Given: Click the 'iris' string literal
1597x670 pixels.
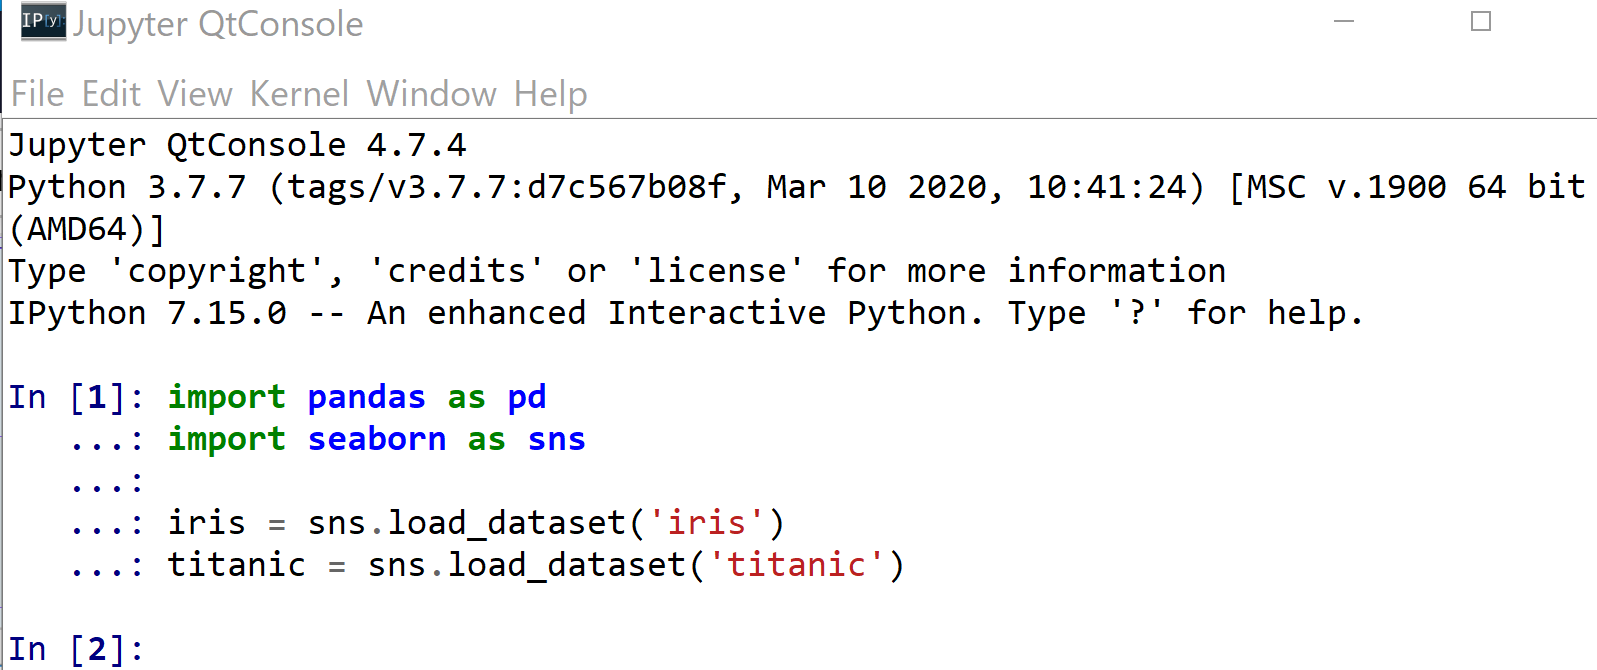Looking at the screenshot, I should click(706, 523).
